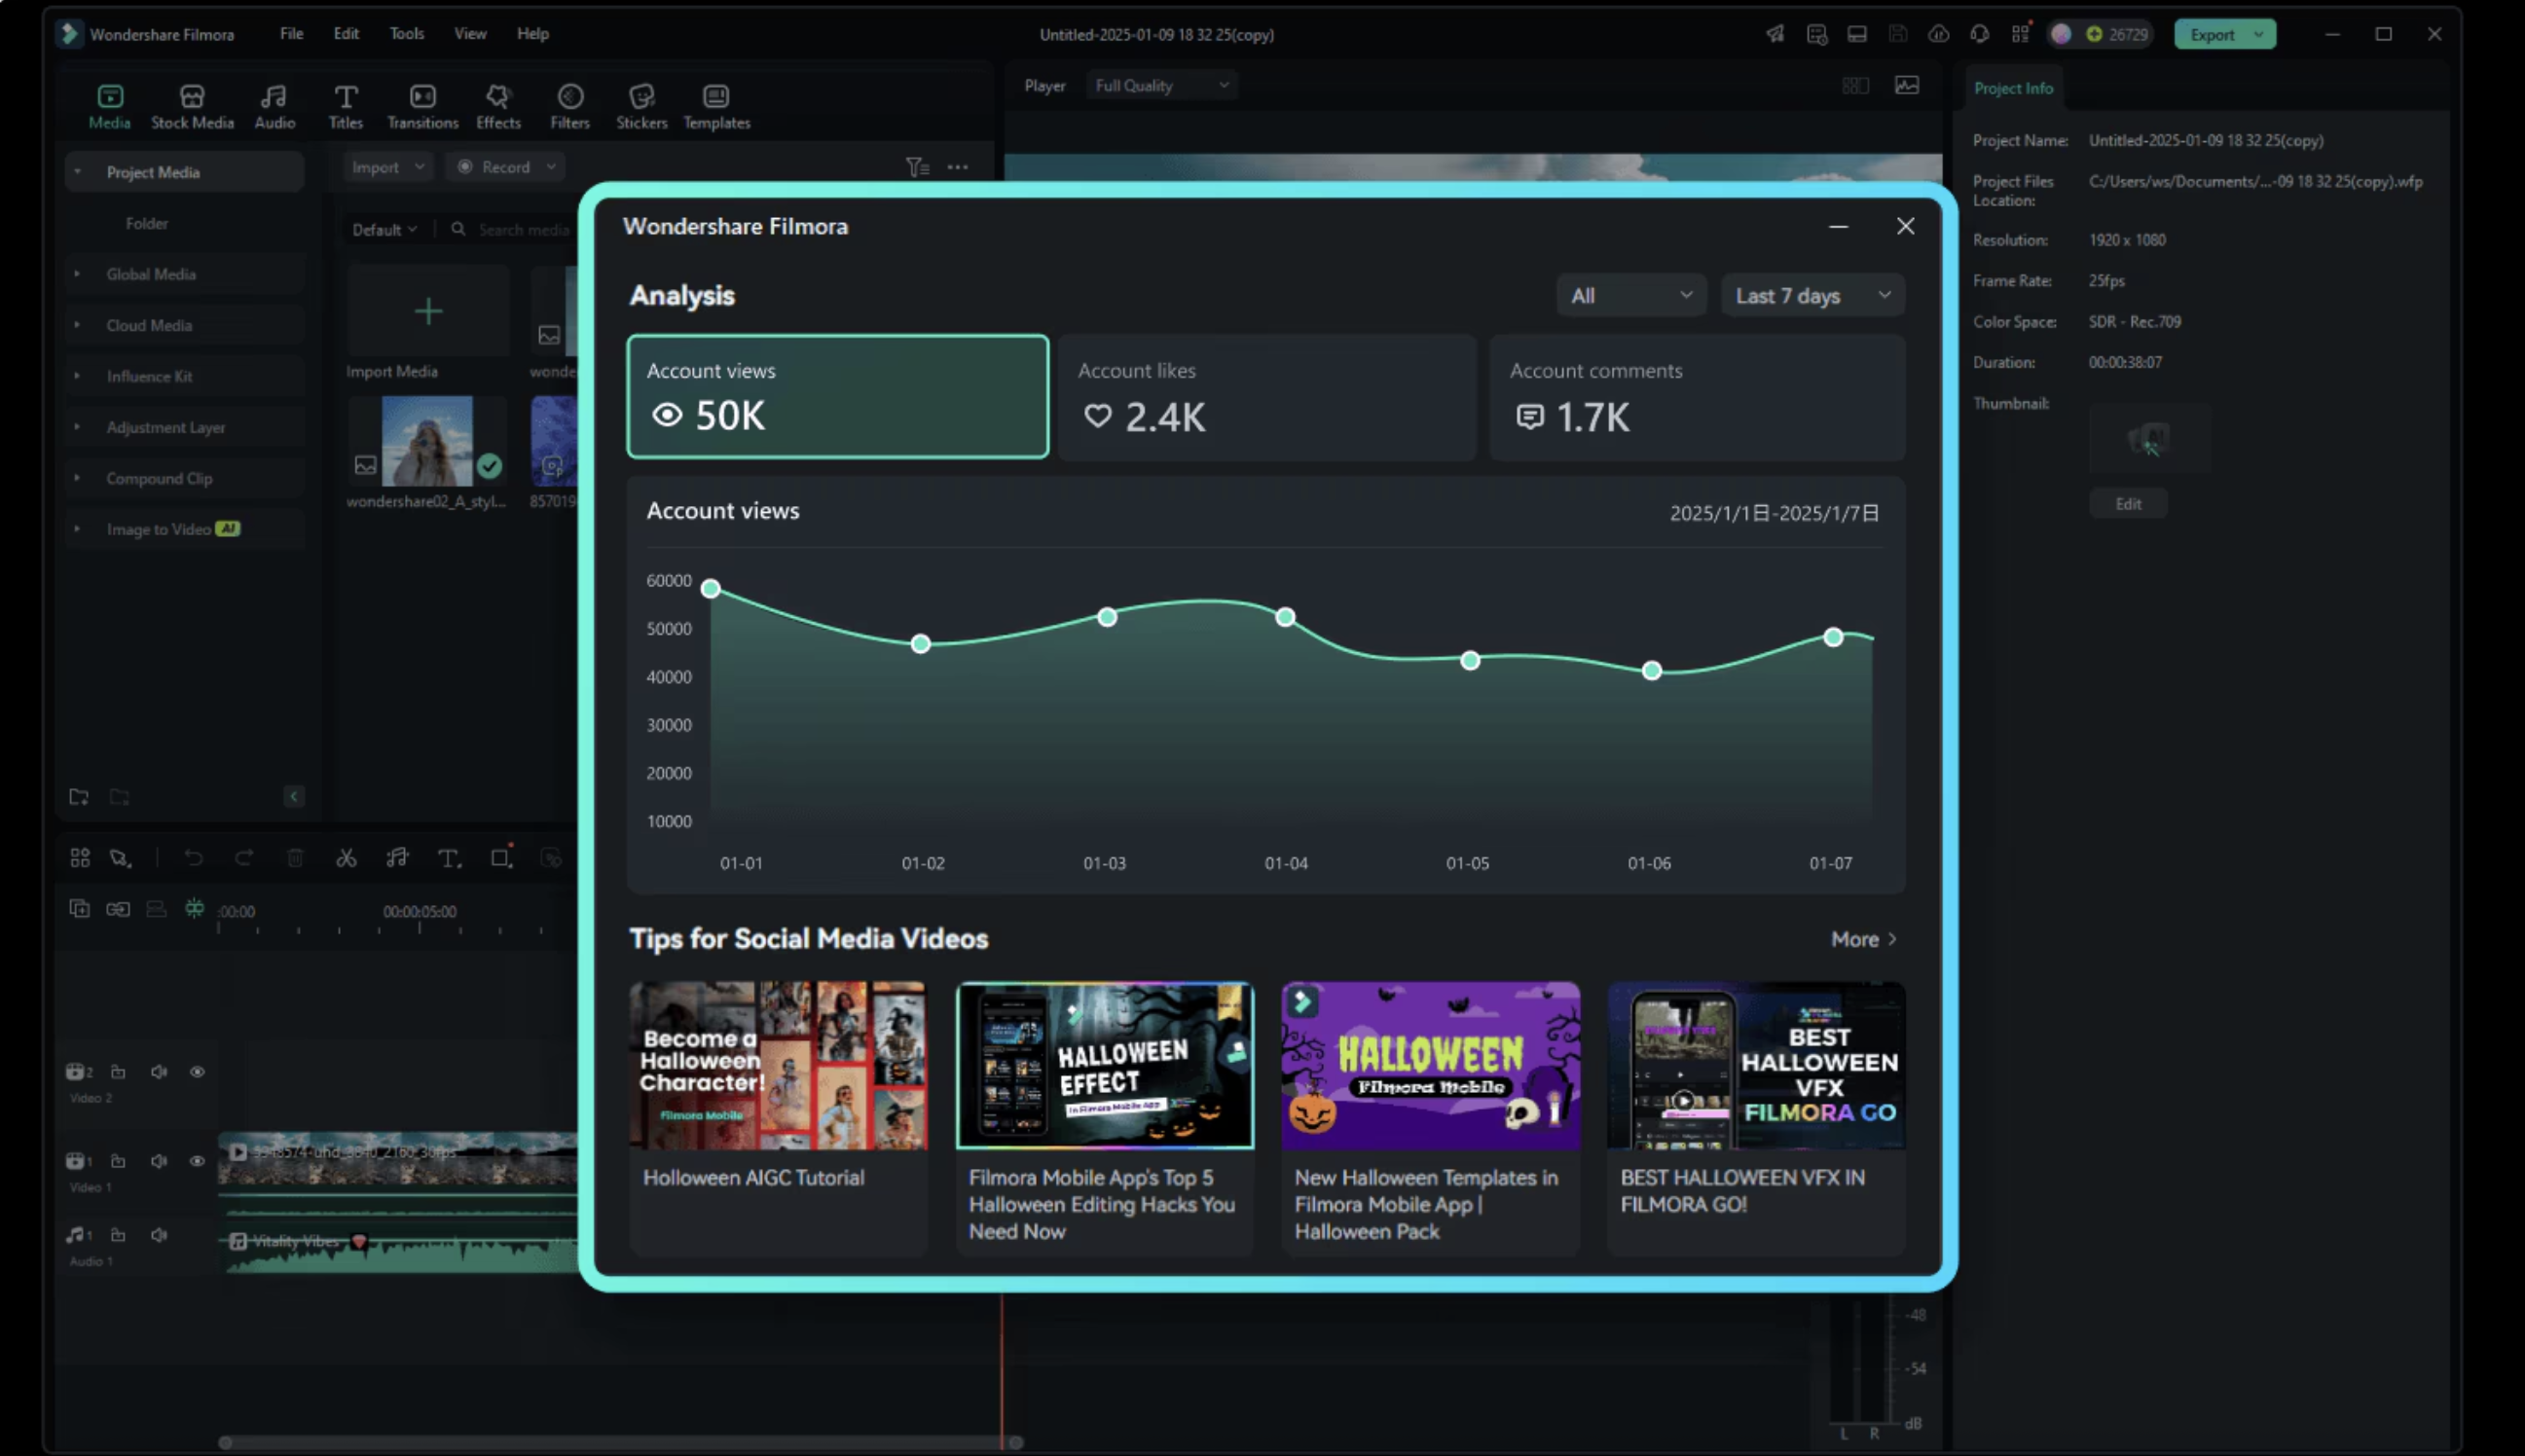Toggle lock on Video 1 track
2525x1456 pixels.
[x=118, y=1161]
